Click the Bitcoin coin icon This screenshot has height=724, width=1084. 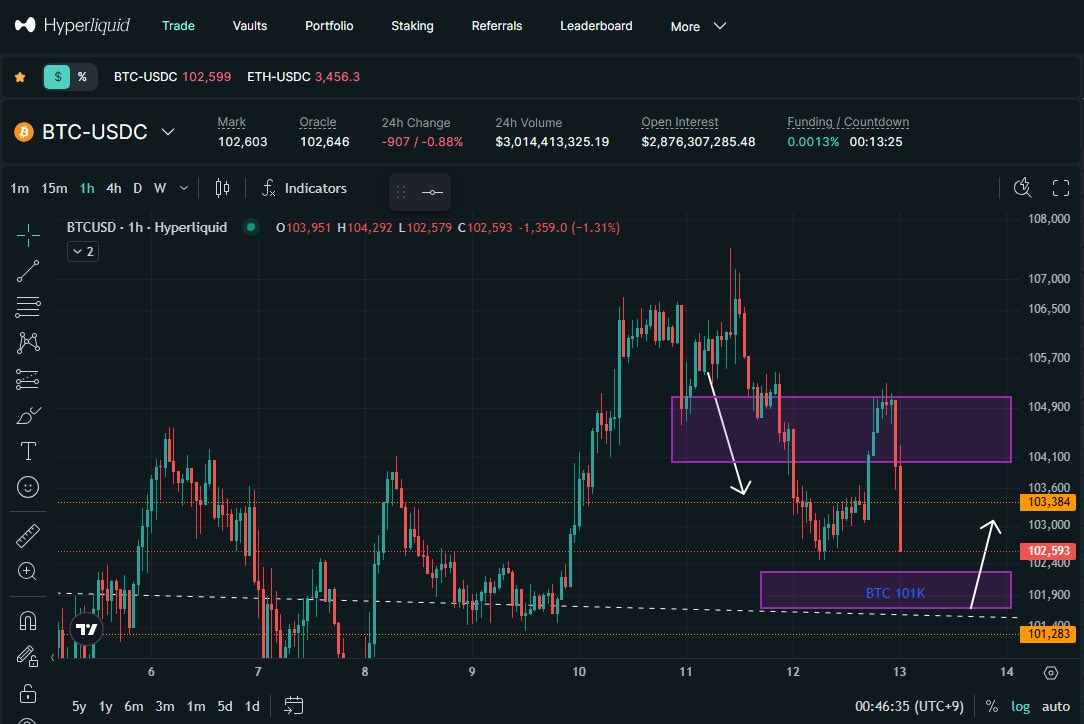[x=24, y=131]
